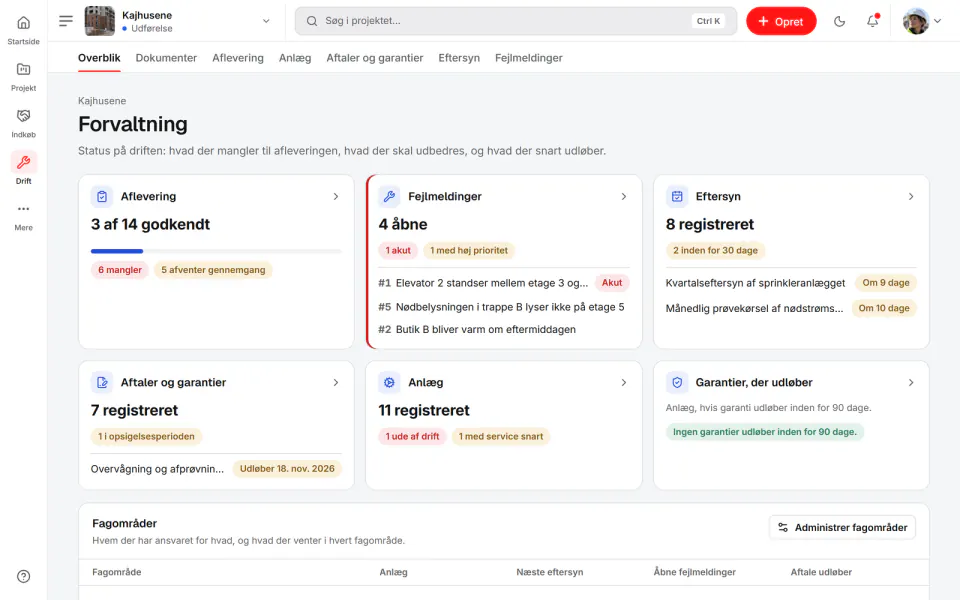Click the Fejlmeldinger wrench card icon
This screenshot has width=960, height=600.
tap(389, 197)
